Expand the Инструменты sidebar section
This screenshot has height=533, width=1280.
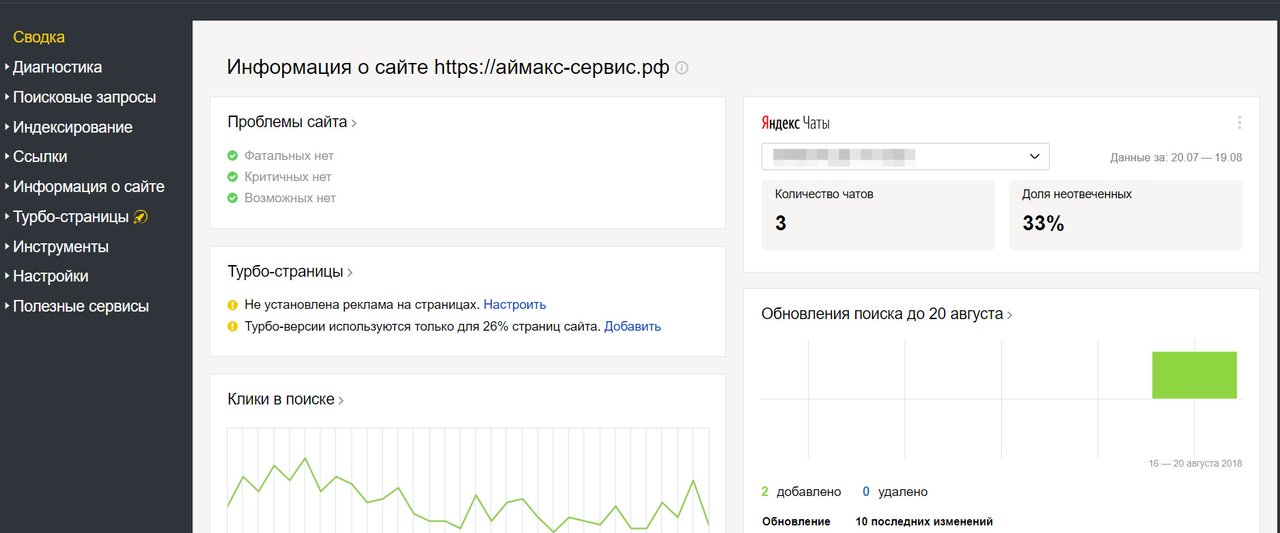pos(60,247)
